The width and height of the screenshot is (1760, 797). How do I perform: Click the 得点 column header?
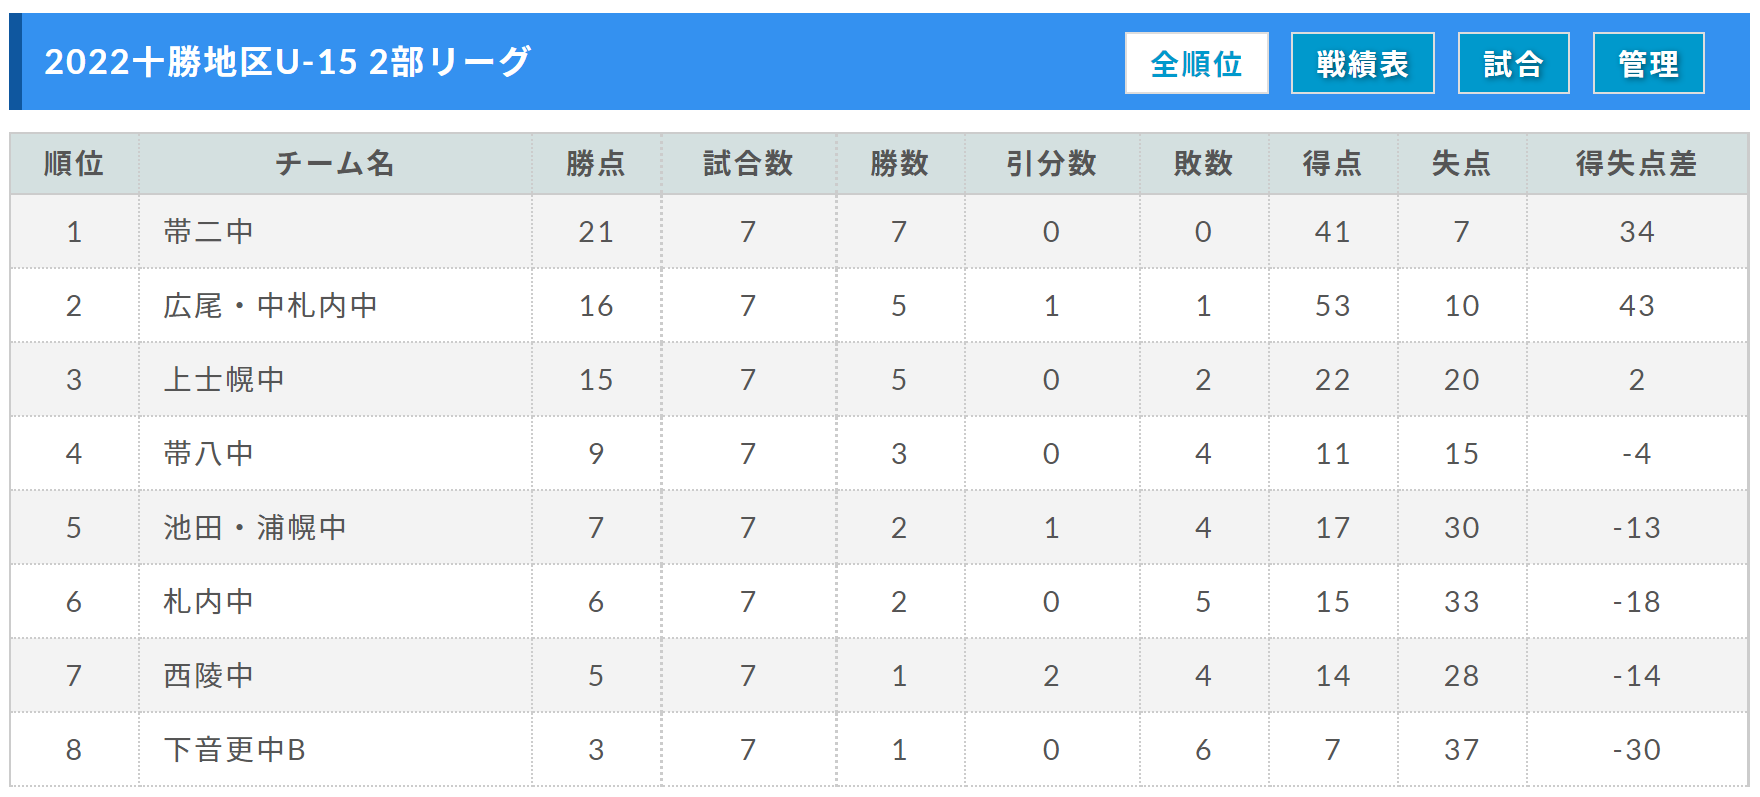coord(1332,163)
